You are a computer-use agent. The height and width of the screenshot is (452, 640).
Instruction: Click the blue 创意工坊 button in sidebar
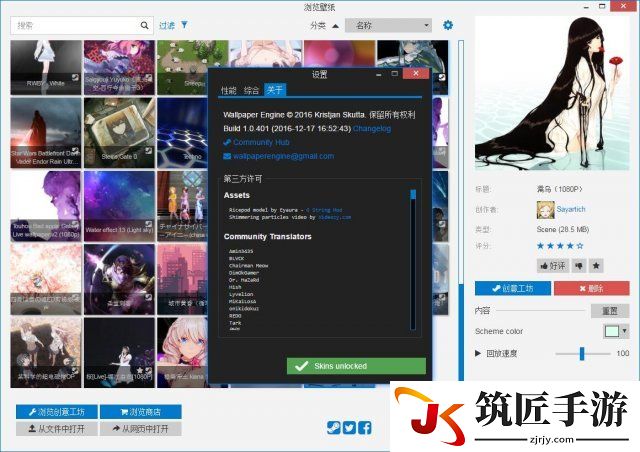coord(513,288)
